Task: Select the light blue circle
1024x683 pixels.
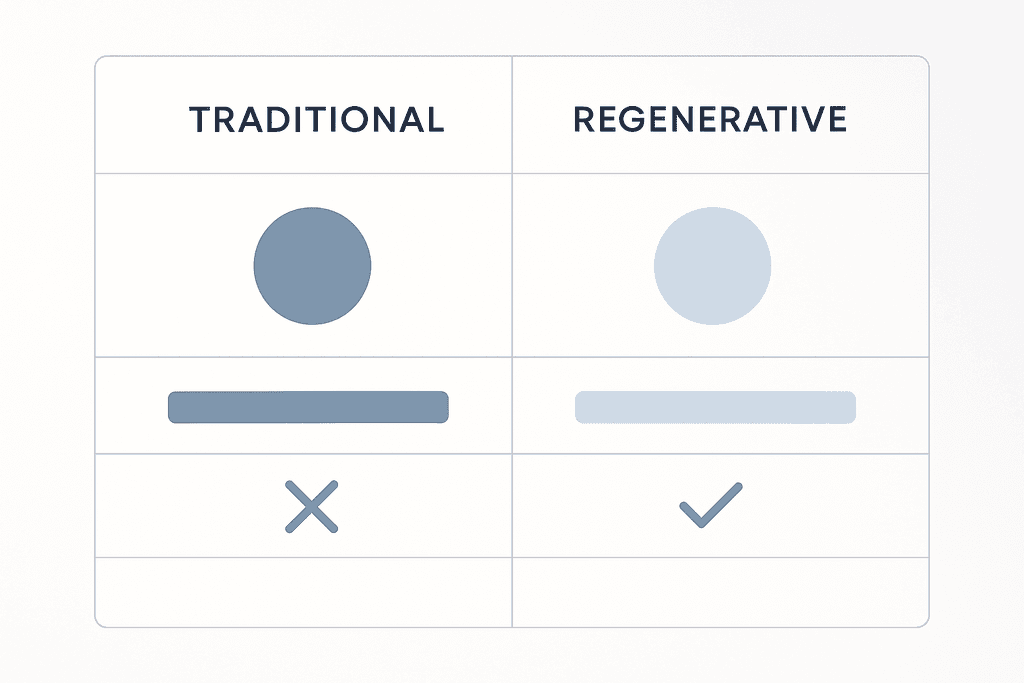Action: click(712, 265)
